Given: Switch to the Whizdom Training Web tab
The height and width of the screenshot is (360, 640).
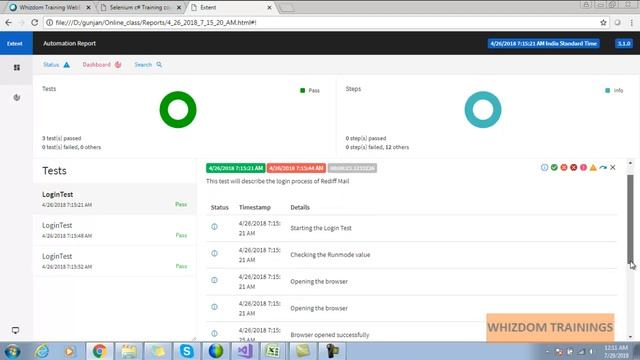Looking at the screenshot, I should 49,7.
